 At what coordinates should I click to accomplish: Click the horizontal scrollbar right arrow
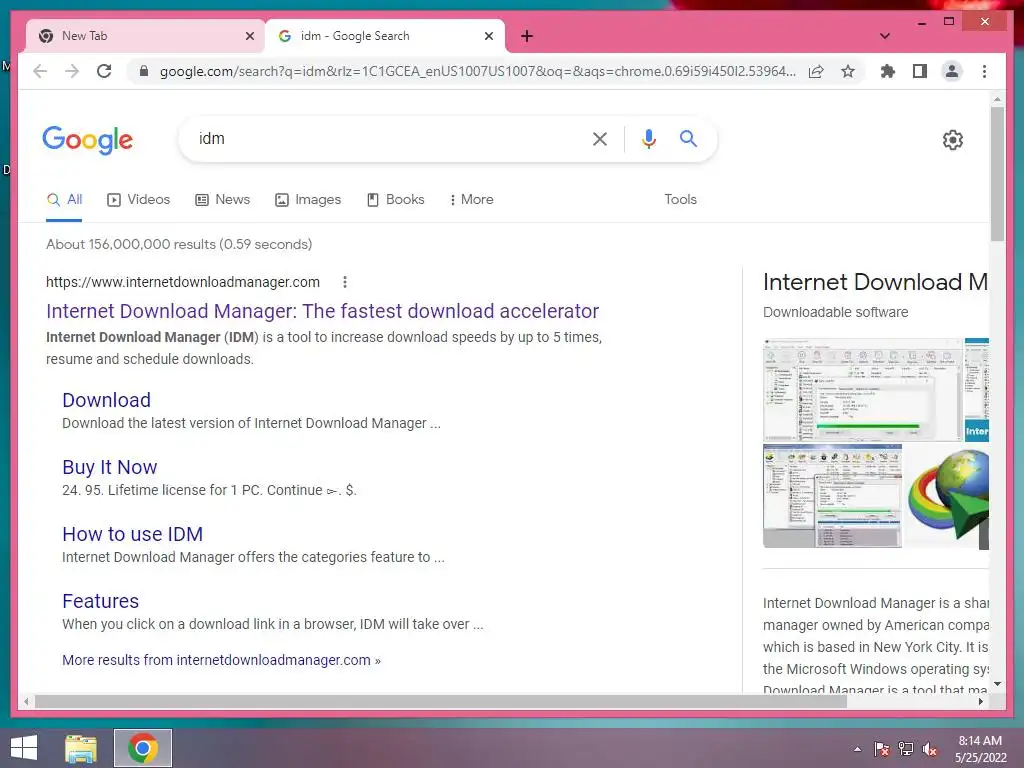(x=981, y=701)
